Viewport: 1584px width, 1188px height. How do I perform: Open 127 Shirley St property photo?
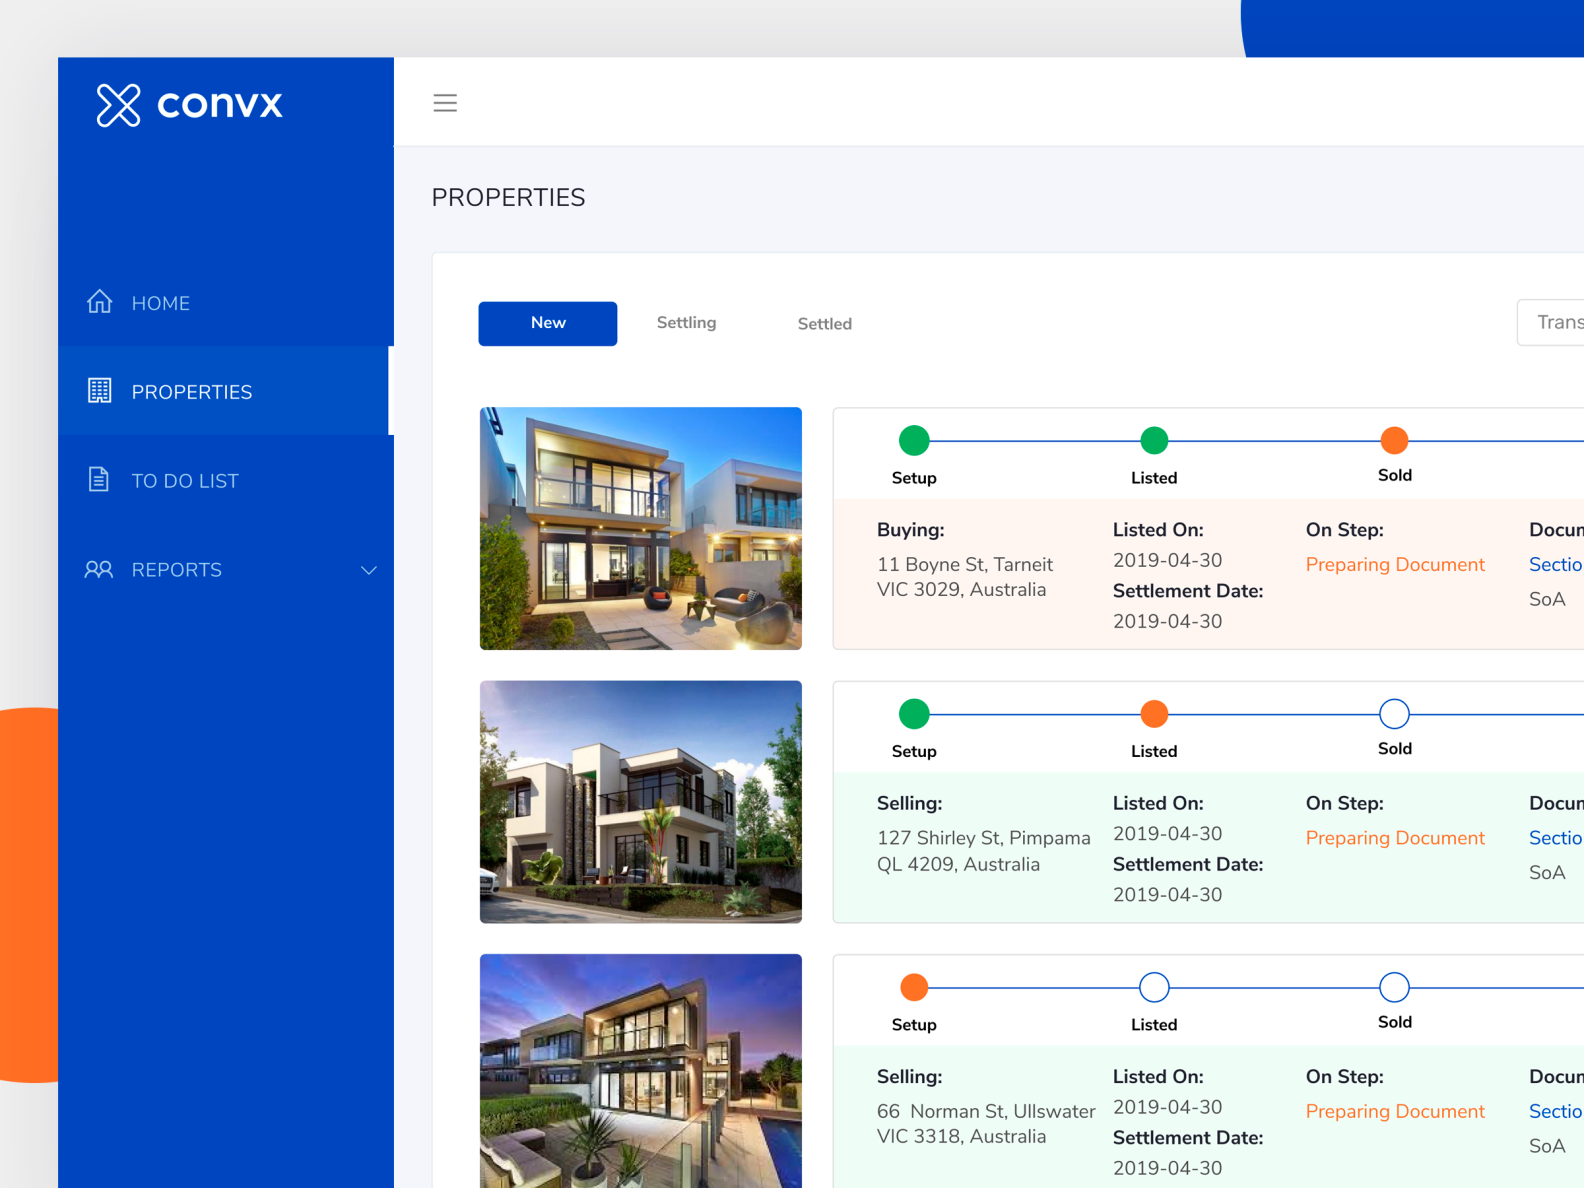tap(641, 802)
